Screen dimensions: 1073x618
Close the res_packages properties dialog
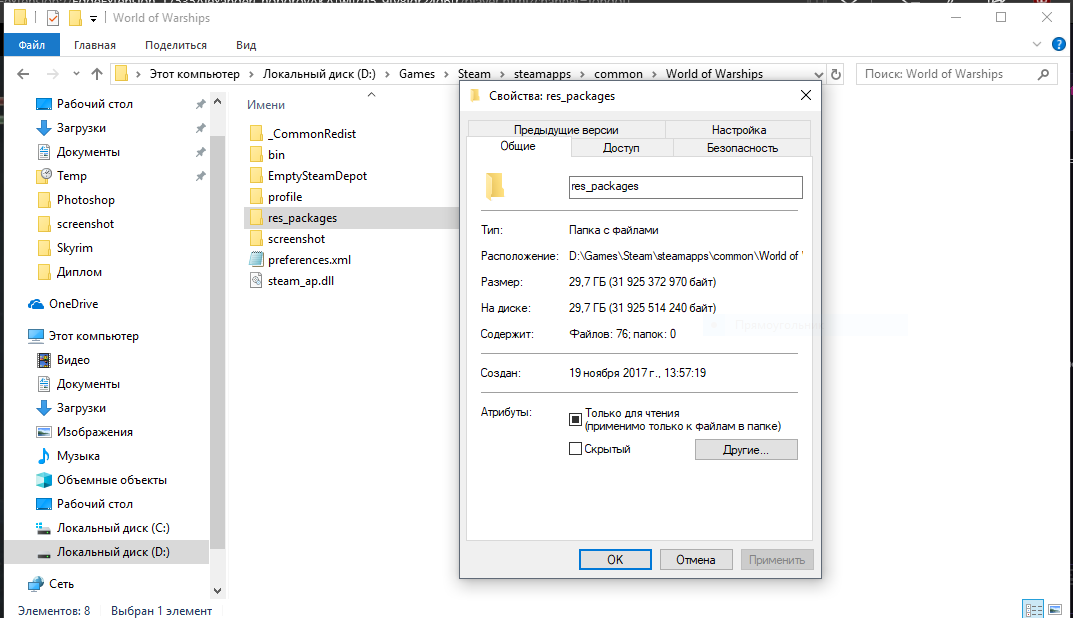[805, 95]
